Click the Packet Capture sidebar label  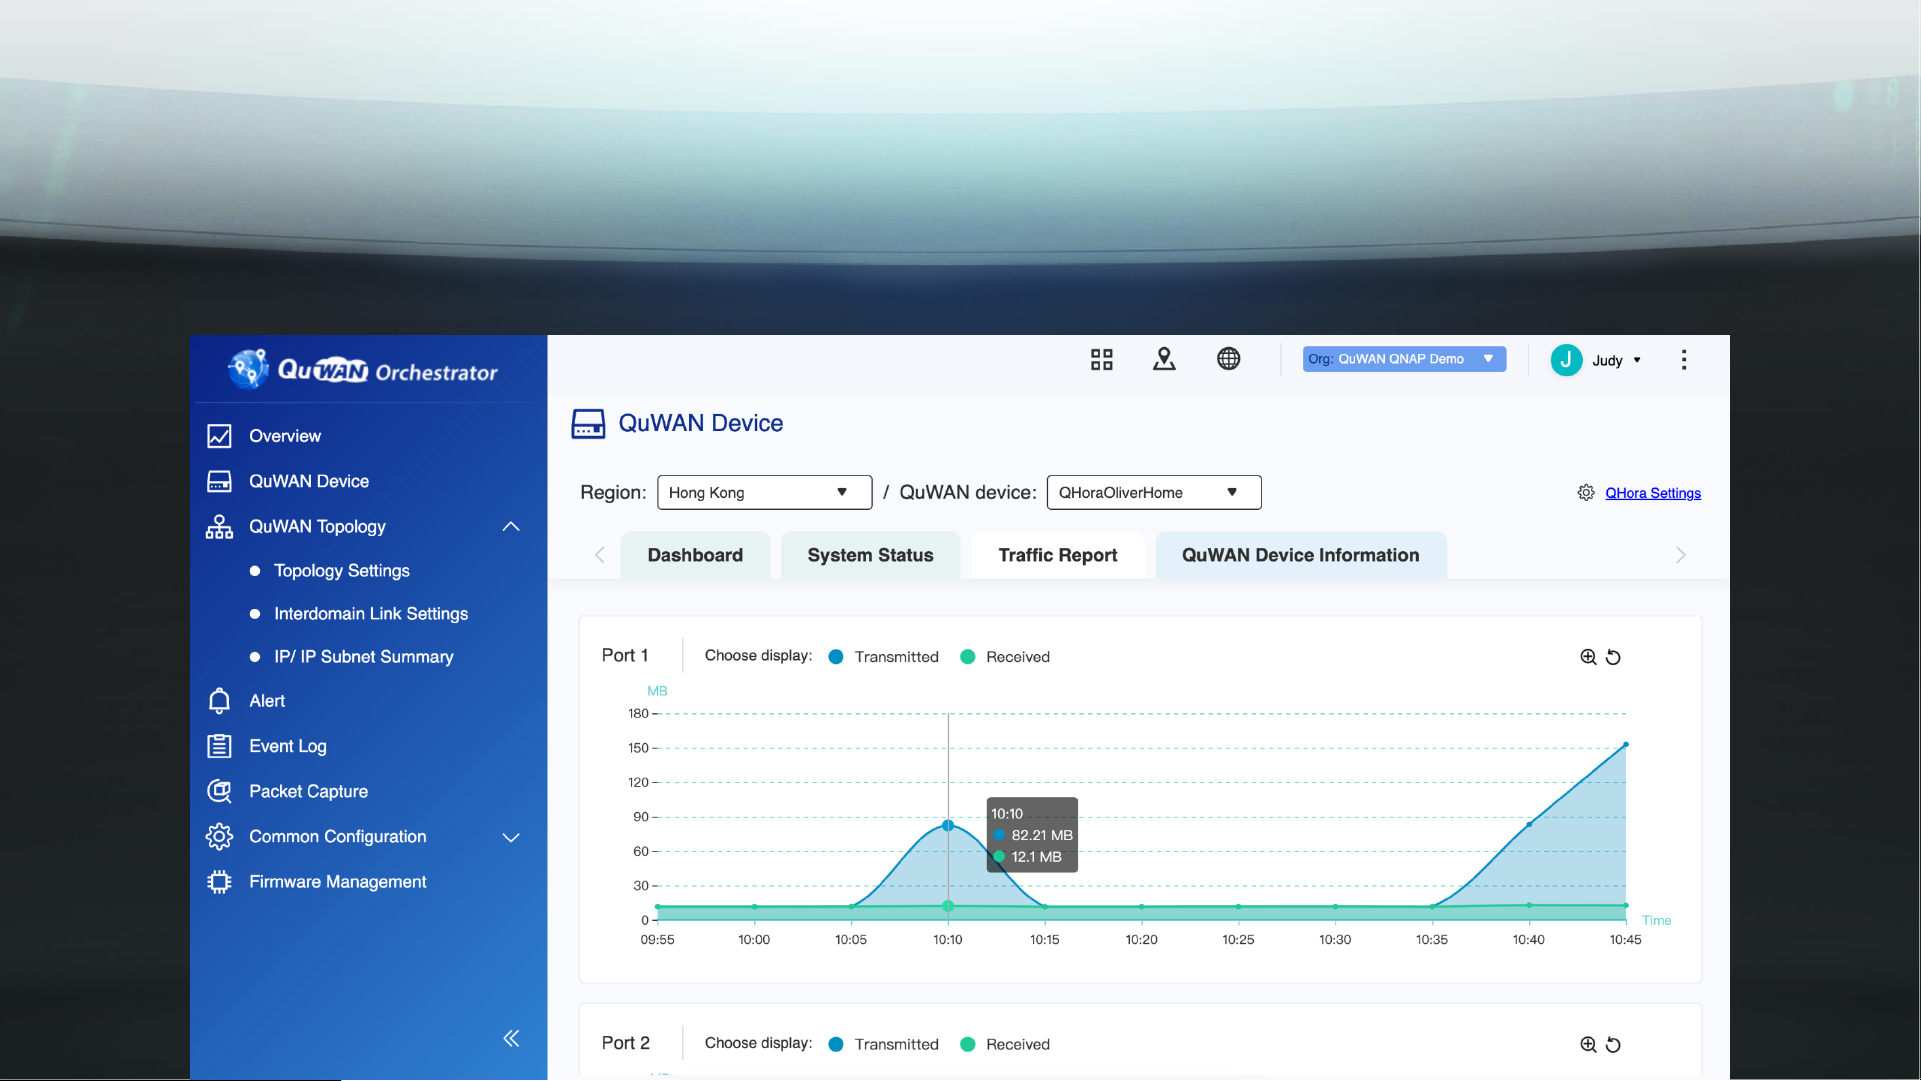point(308,791)
